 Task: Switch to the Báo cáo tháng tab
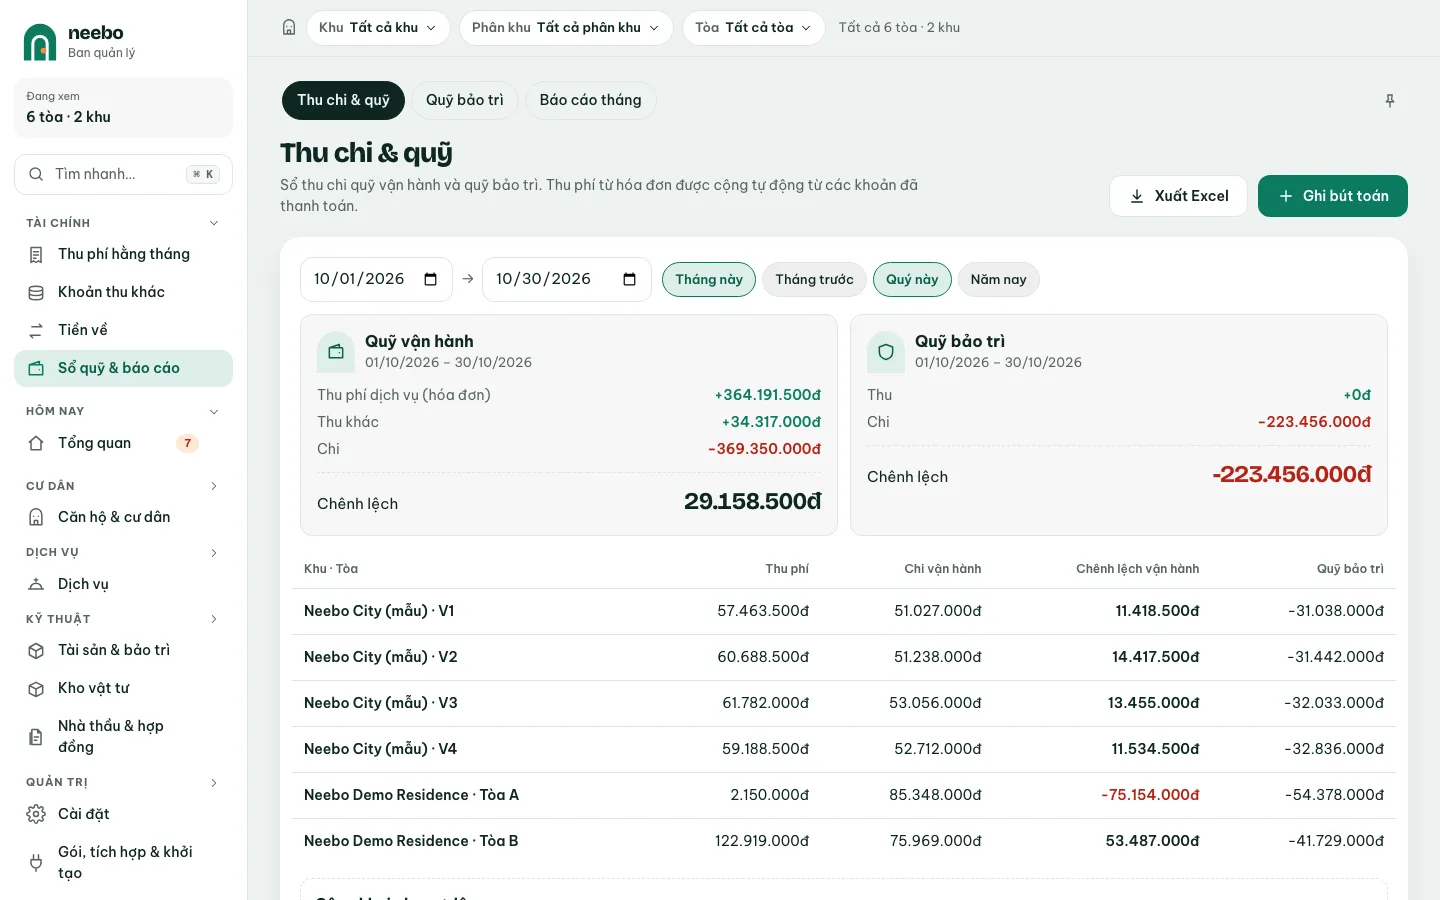pos(590,100)
